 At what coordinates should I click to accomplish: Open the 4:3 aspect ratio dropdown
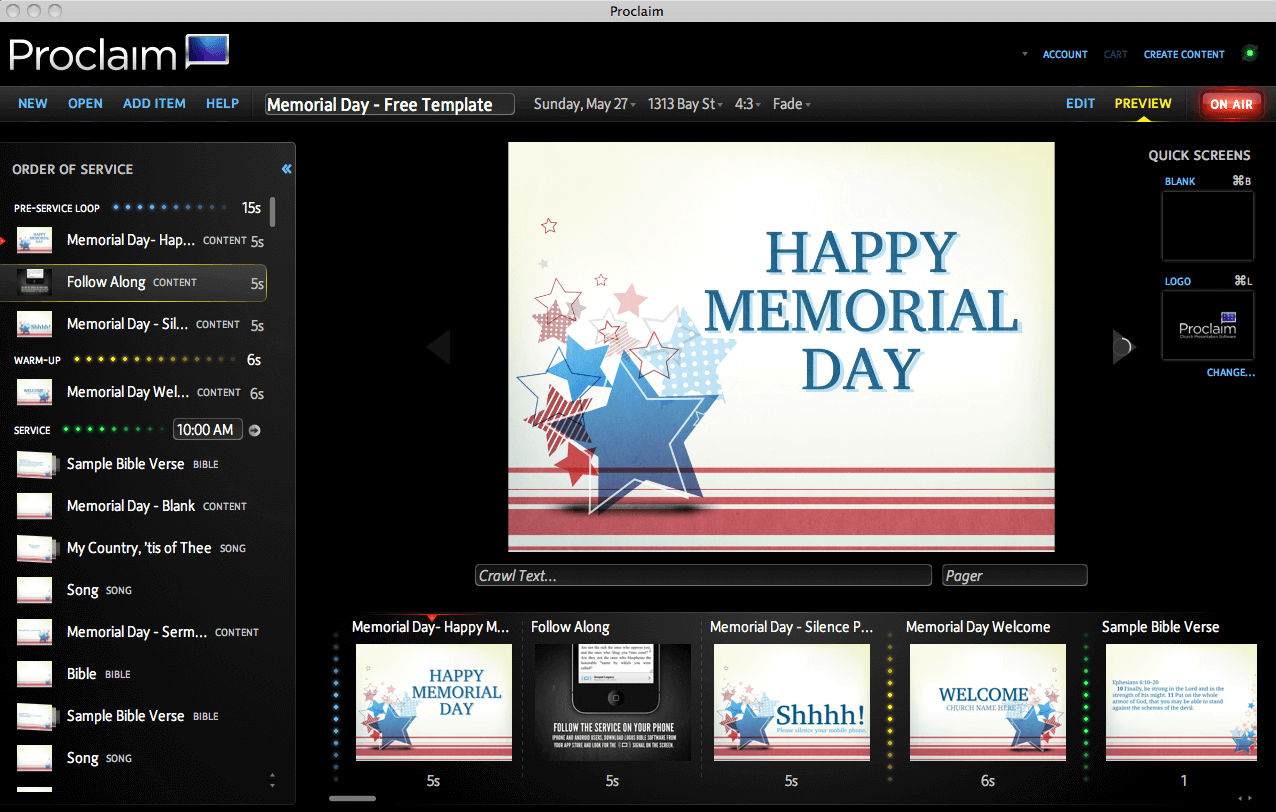748,104
